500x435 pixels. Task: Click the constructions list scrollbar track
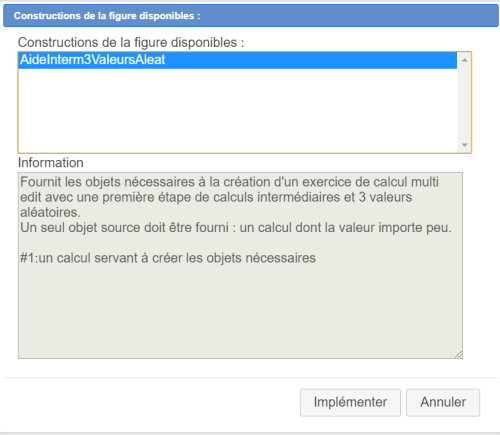coord(464,102)
